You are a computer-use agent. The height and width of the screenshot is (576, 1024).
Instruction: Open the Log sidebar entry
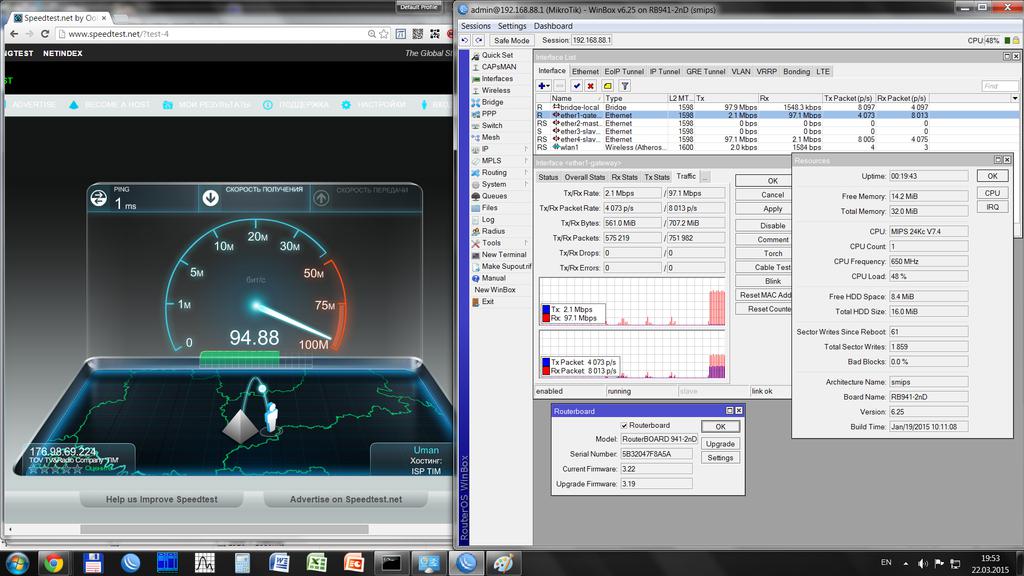[x=488, y=219]
